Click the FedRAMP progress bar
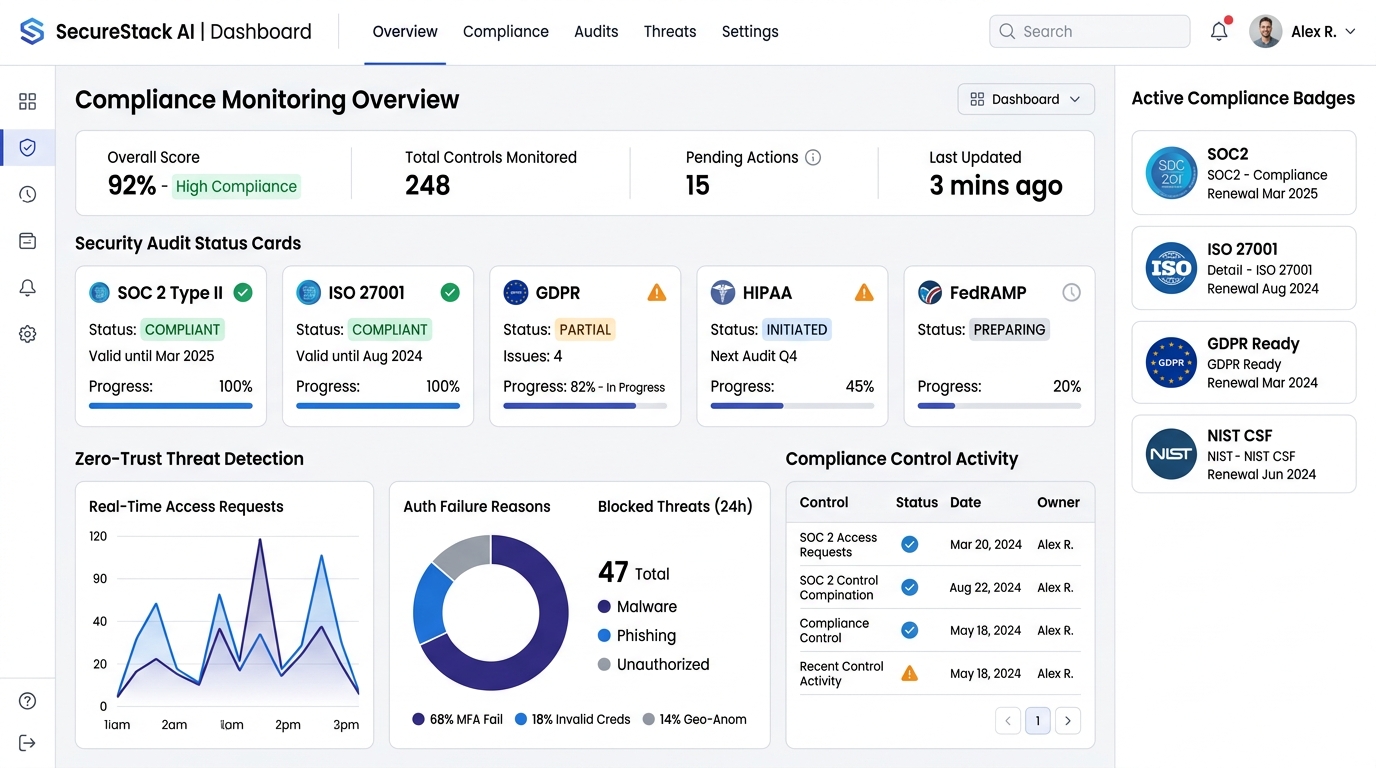This screenshot has width=1376, height=768. pyautogui.click(x=999, y=406)
